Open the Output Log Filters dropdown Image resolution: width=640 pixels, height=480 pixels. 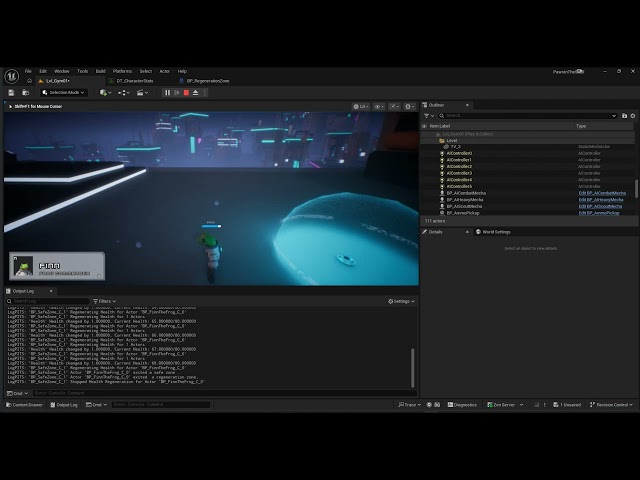coord(104,301)
